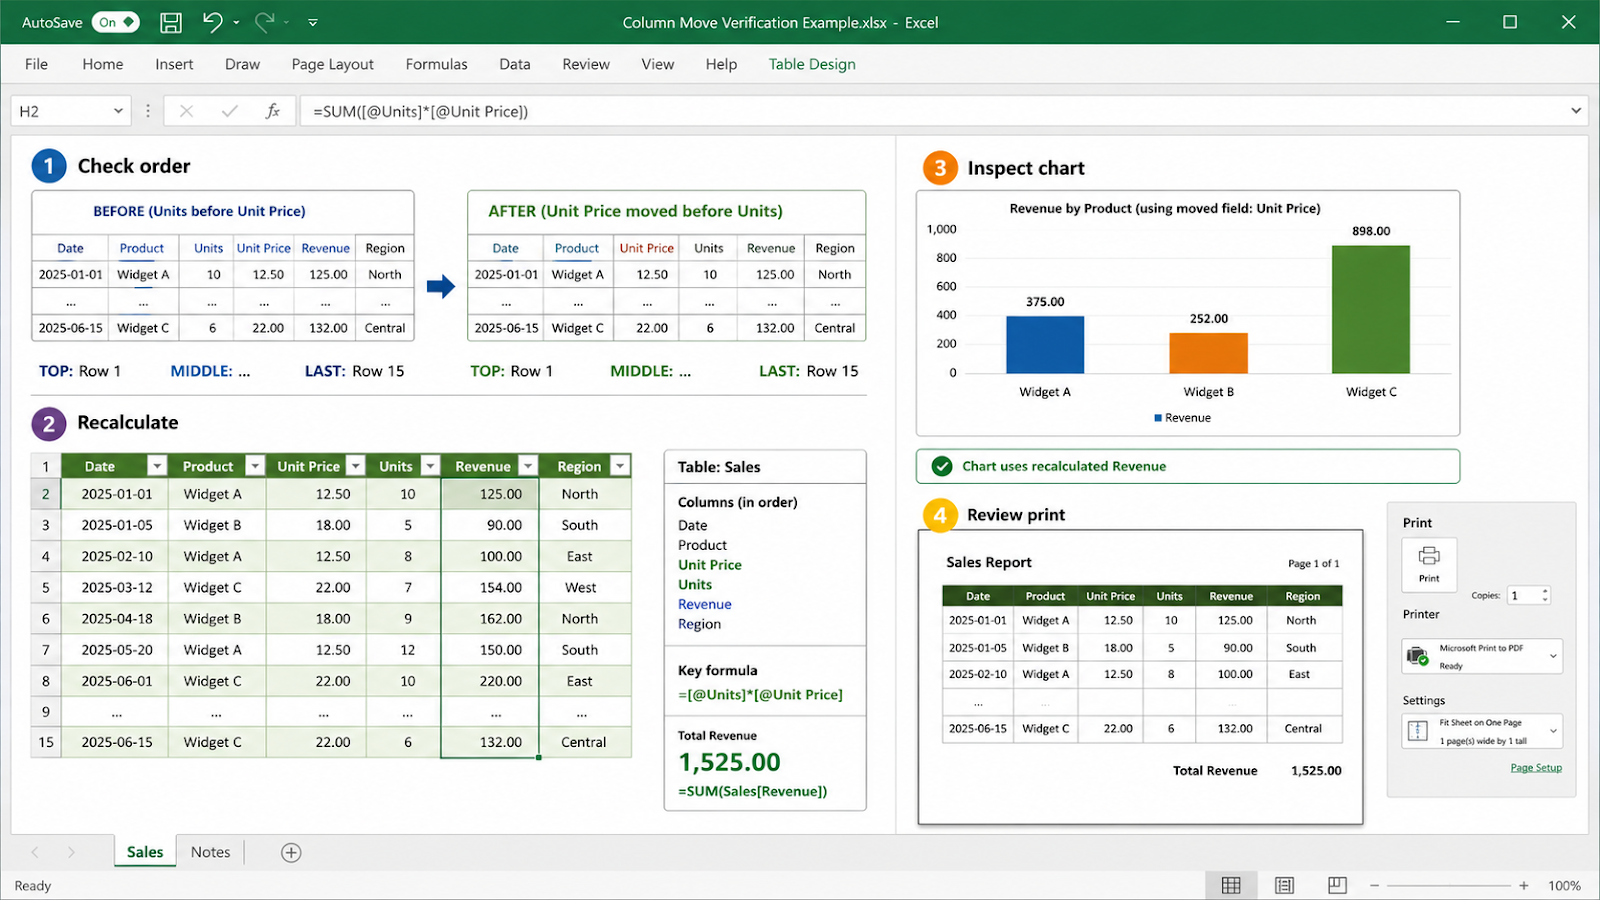Switch to the Home ribbon tab
1600x900 pixels.
pyautogui.click(x=103, y=64)
